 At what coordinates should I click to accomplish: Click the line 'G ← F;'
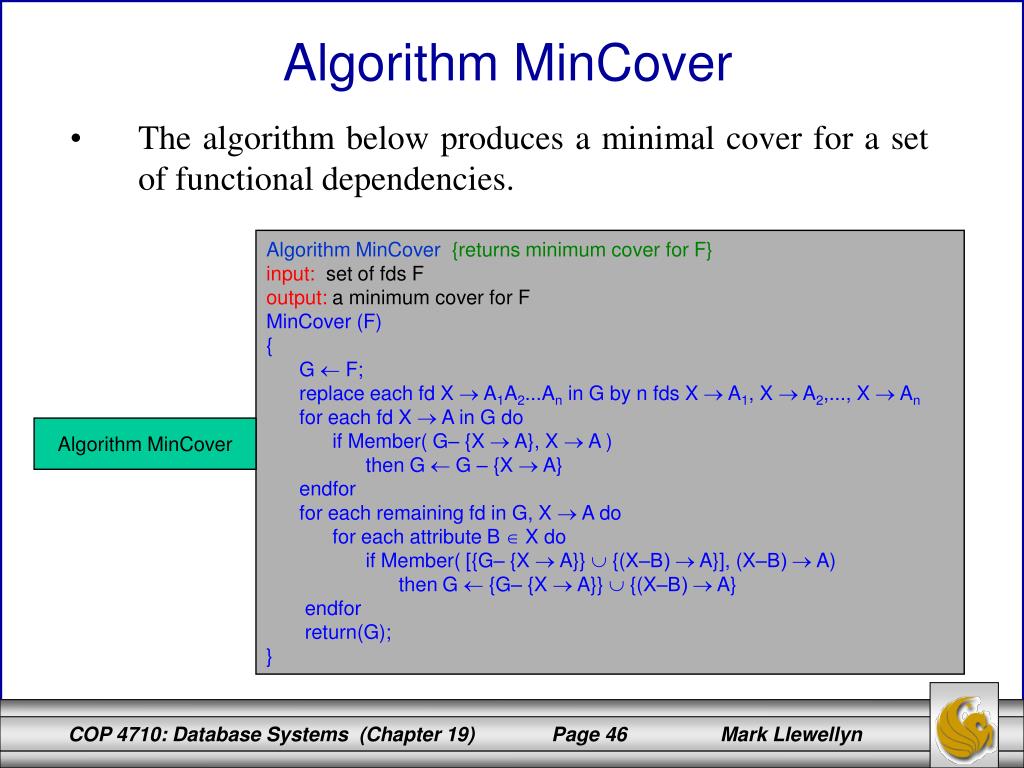331,370
